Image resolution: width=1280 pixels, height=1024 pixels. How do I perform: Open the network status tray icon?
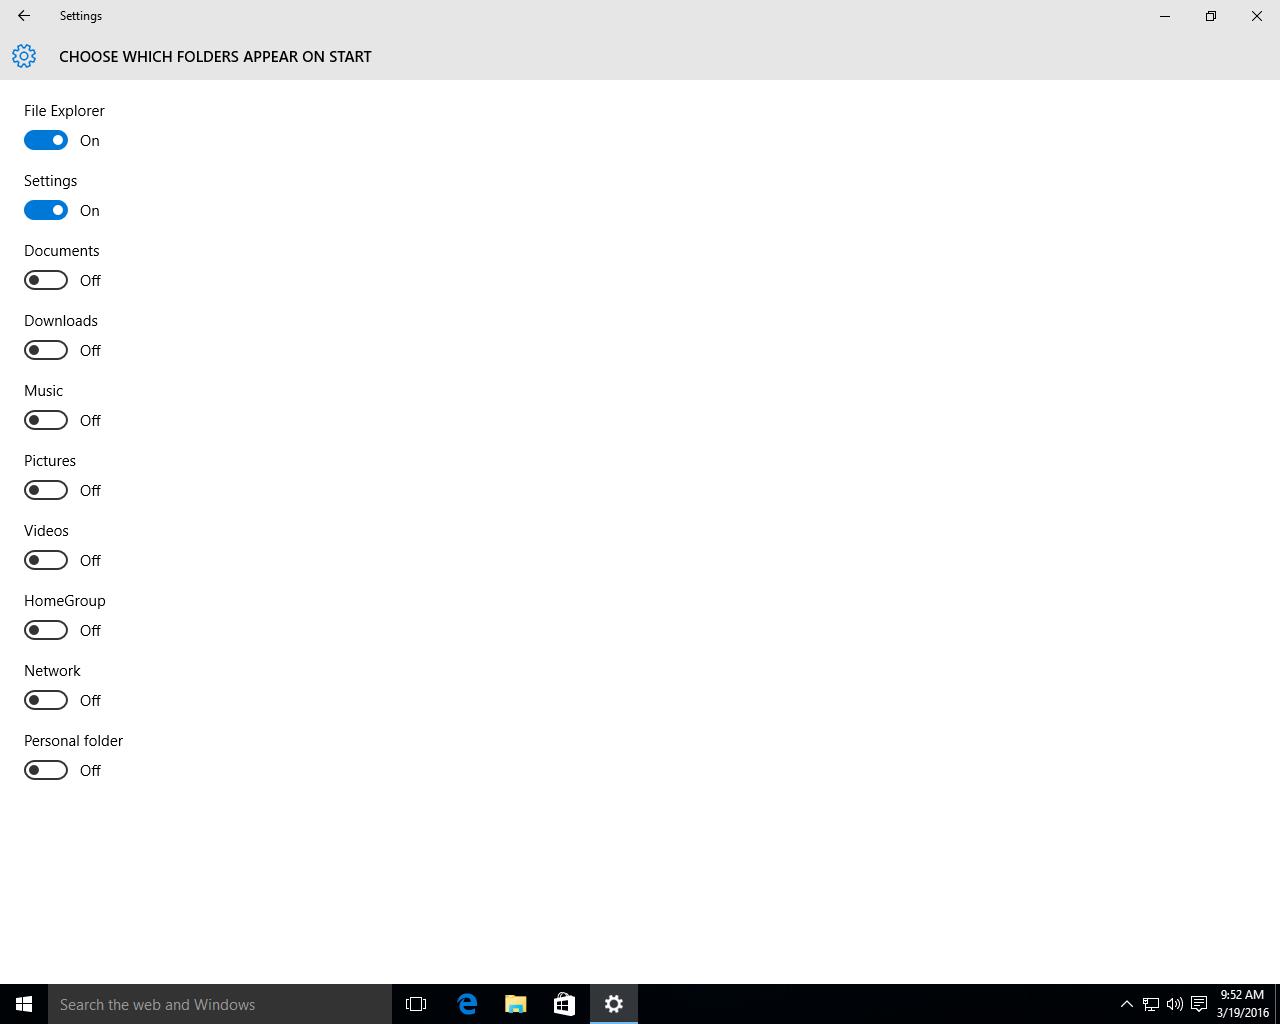[x=1151, y=1004]
